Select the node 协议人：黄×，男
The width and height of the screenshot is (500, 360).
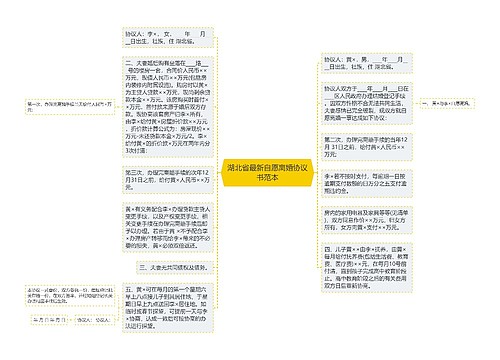367,63
